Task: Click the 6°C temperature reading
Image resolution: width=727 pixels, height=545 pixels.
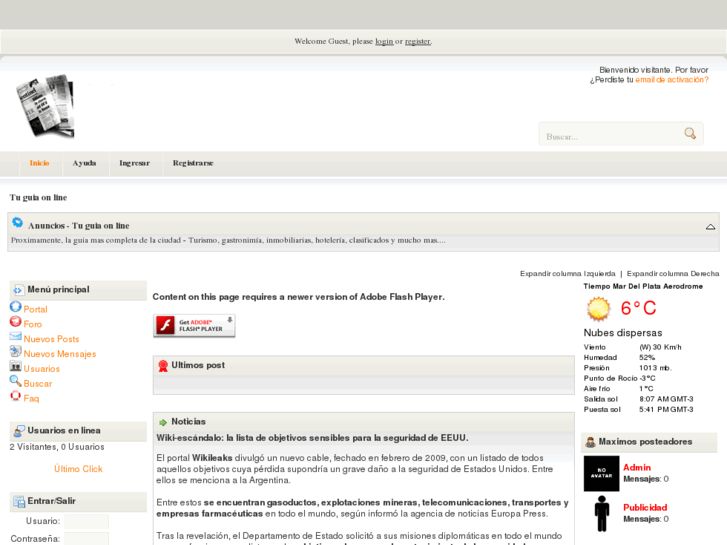Action: 638,308
